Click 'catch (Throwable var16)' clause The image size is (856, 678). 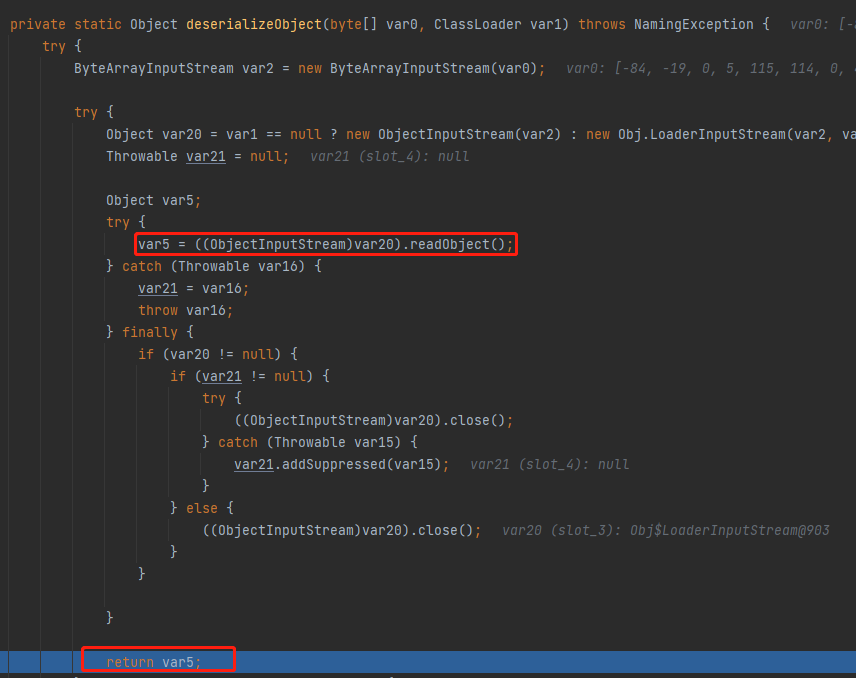coord(213,266)
